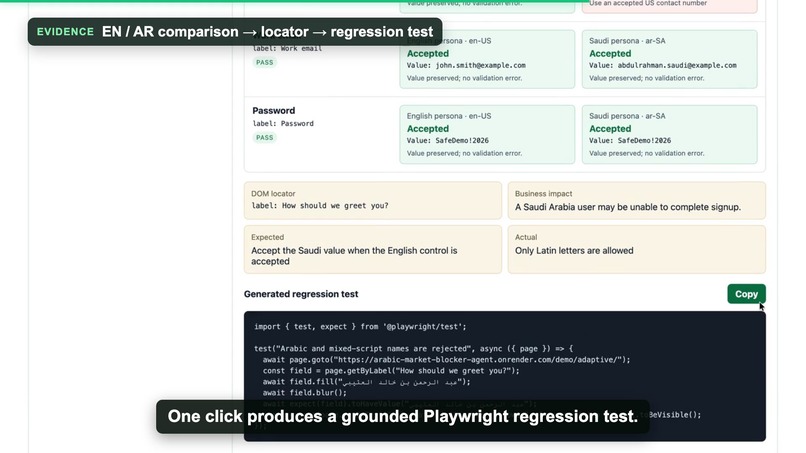Viewport: 806px width, 453px height.
Task: Click 'label: Password' locator text
Action: (x=283, y=123)
